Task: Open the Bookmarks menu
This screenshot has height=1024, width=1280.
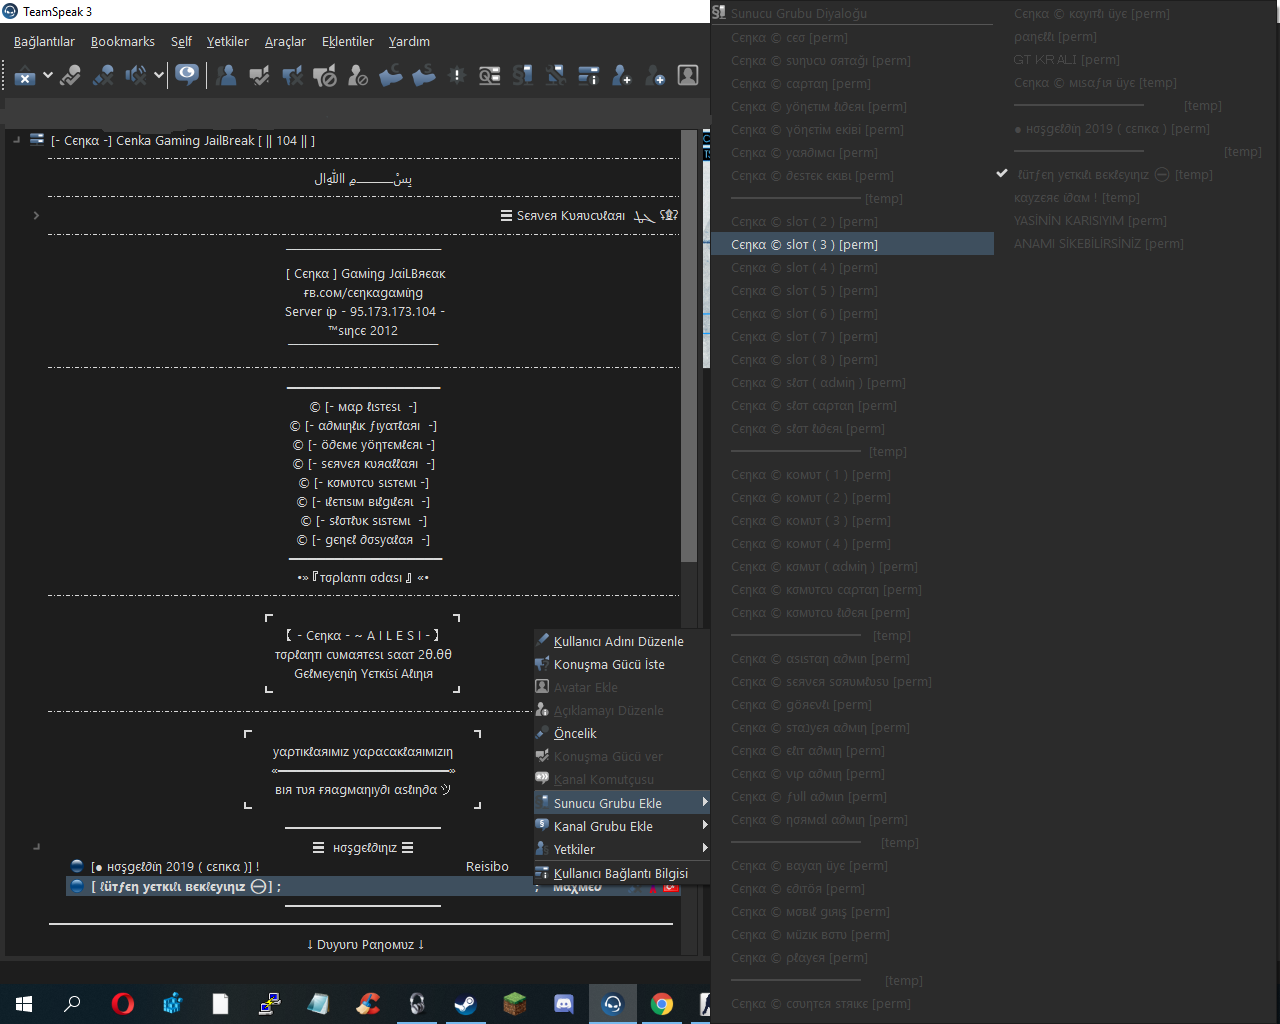Action: 122,41
